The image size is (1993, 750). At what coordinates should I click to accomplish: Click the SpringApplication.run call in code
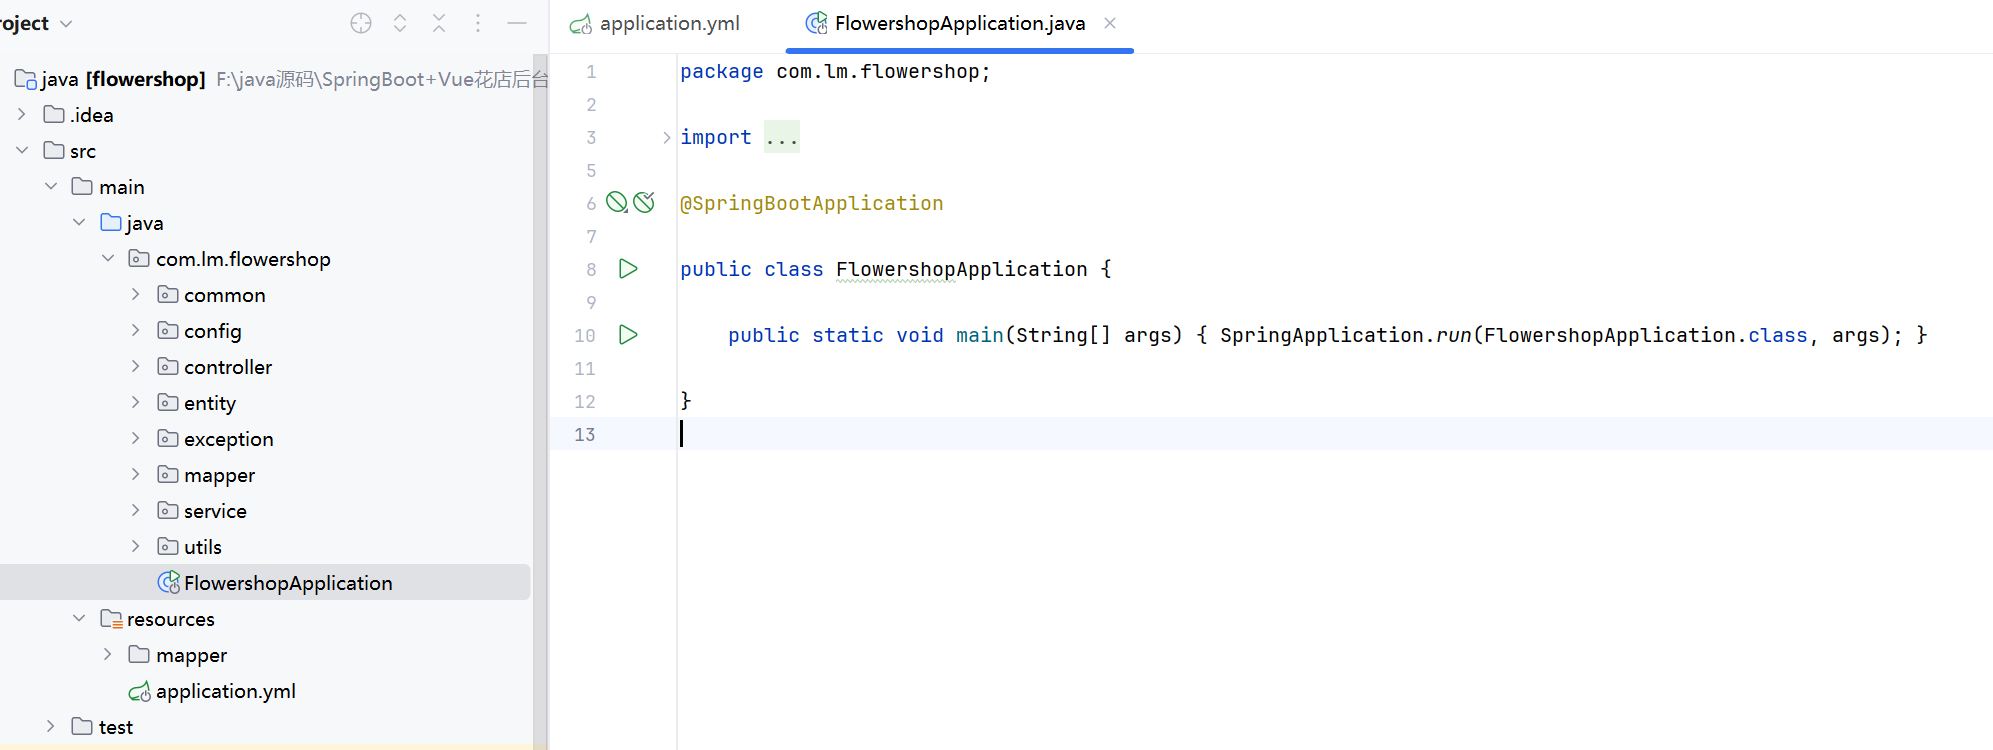(1345, 335)
